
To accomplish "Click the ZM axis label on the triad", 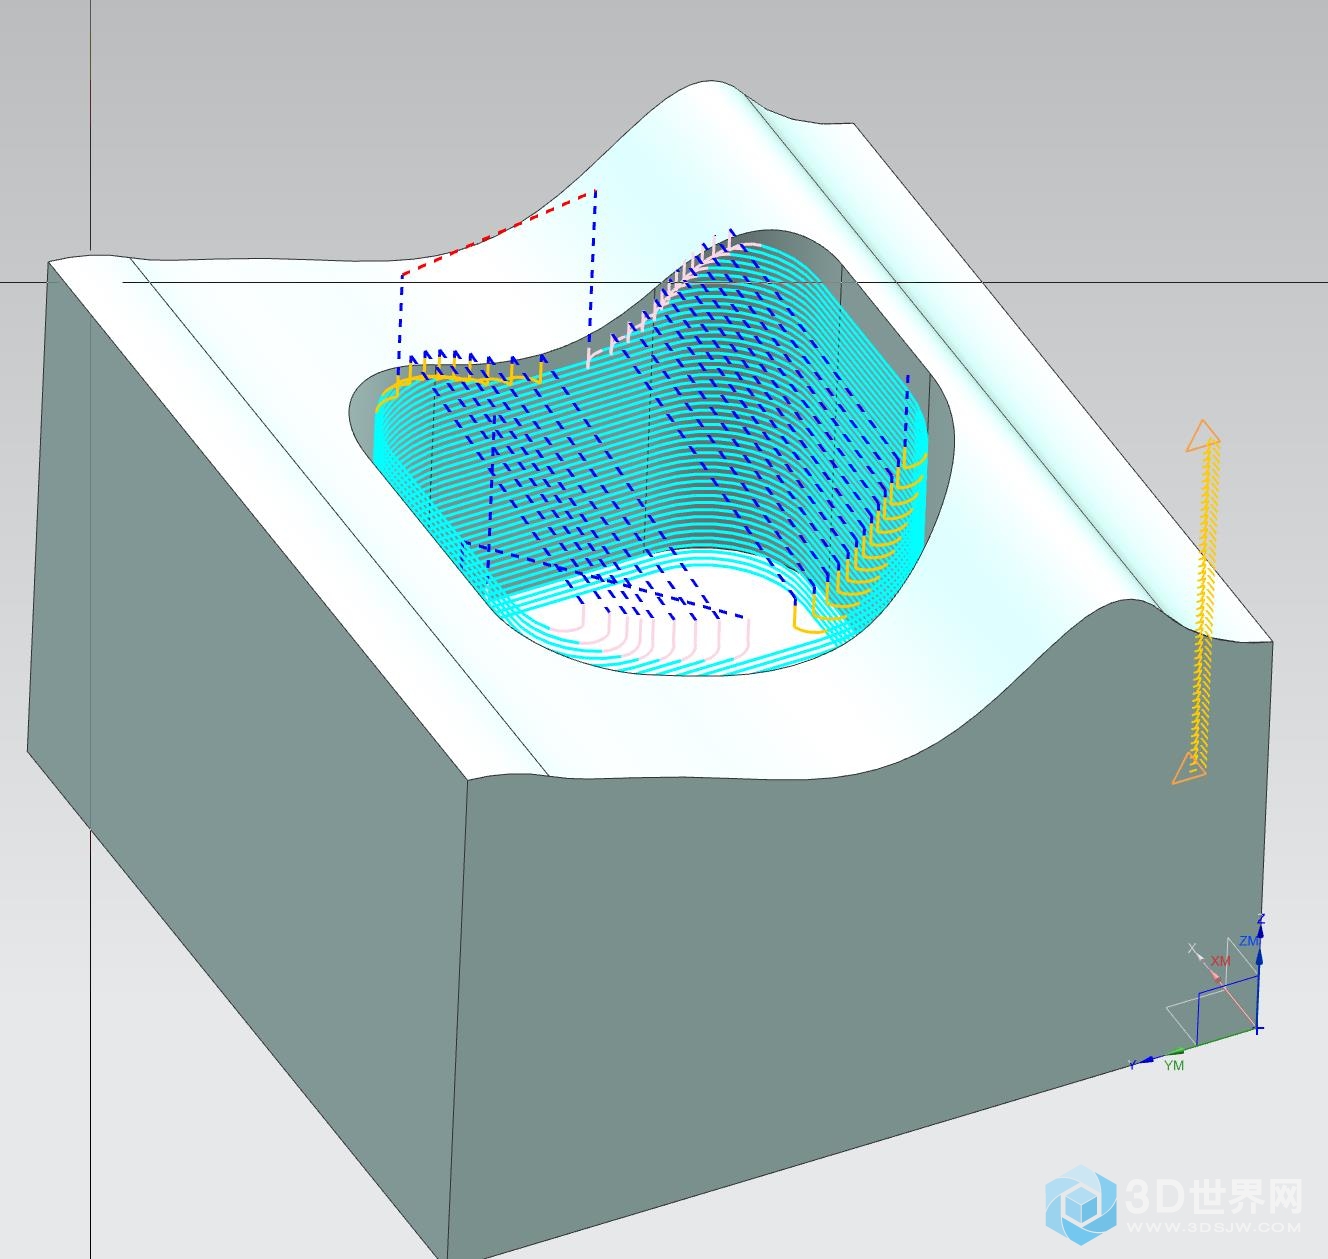I will (x=1248, y=941).
